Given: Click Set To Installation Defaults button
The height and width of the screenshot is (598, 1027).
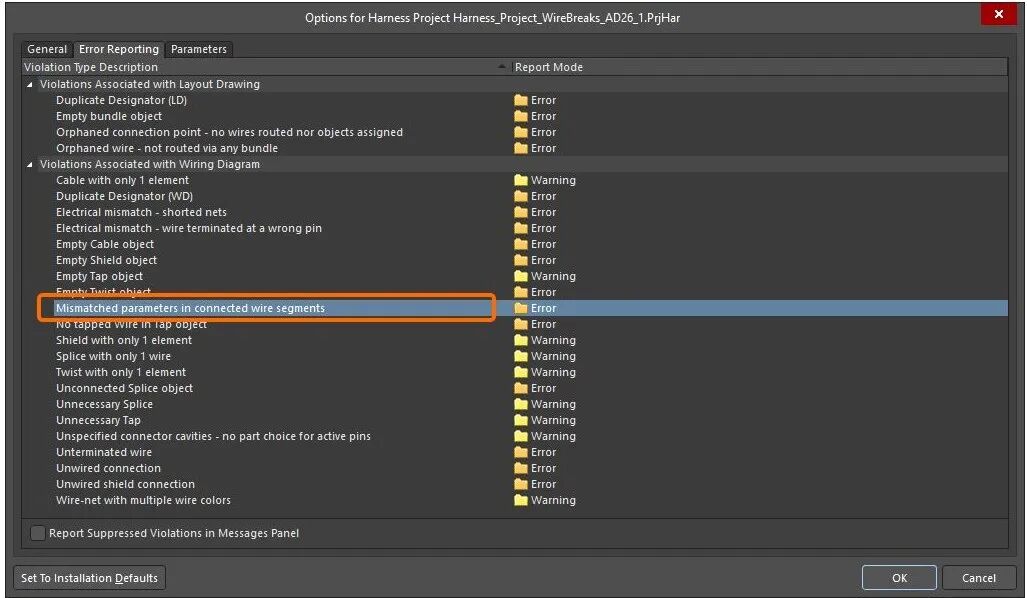Looking at the screenshot, I should (89, 578).
